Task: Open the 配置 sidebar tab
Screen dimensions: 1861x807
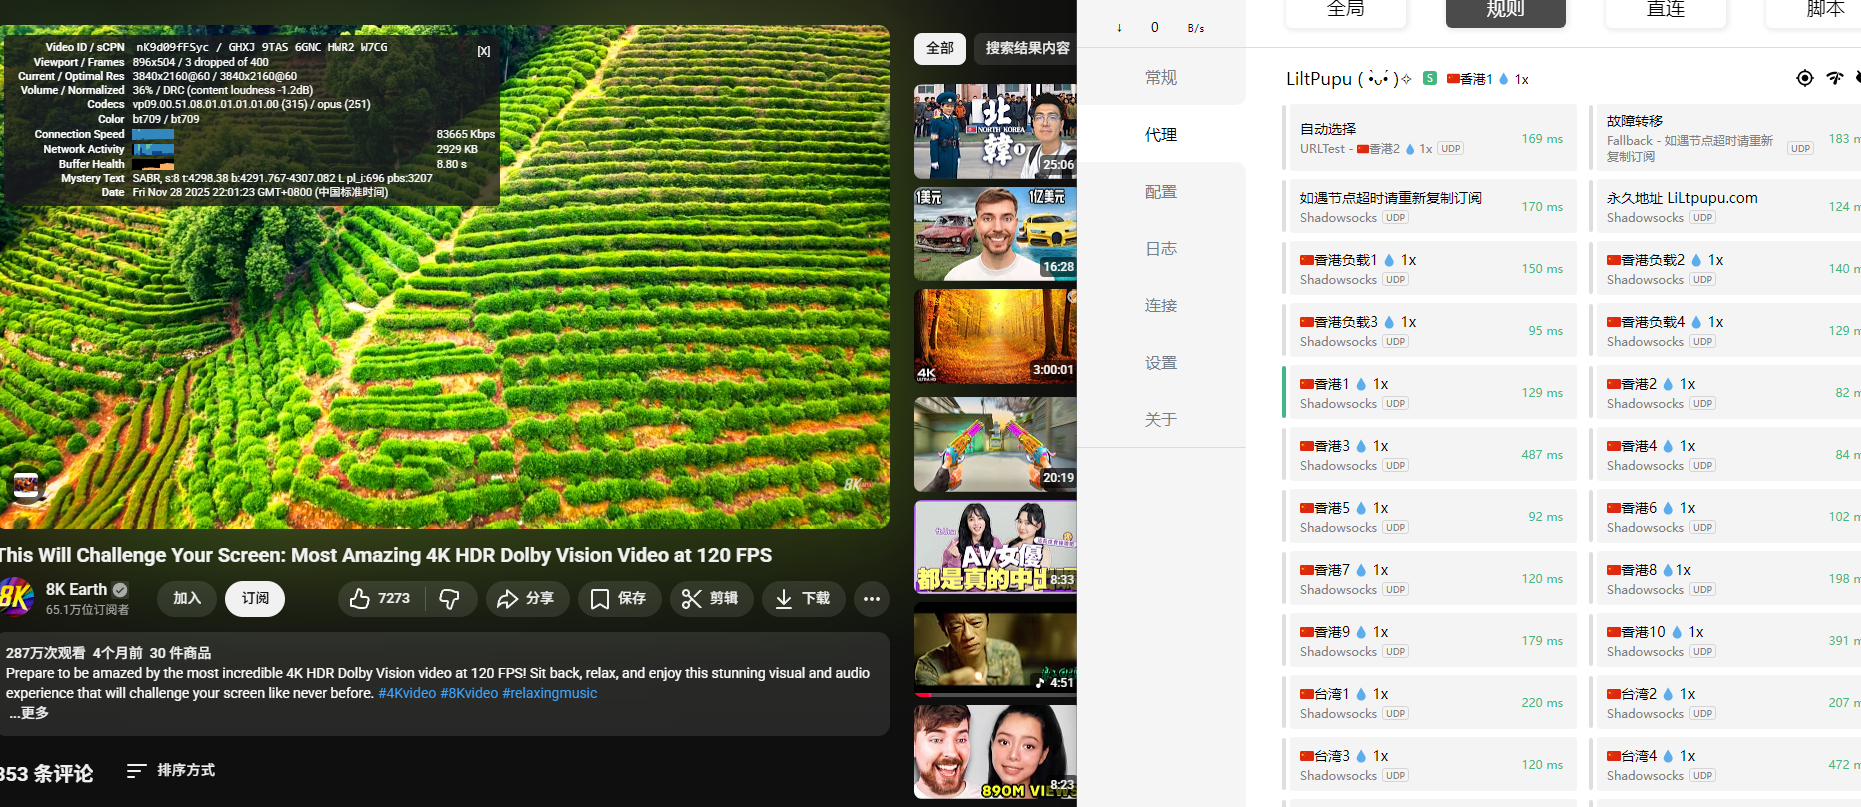Action: point(1160,192)
